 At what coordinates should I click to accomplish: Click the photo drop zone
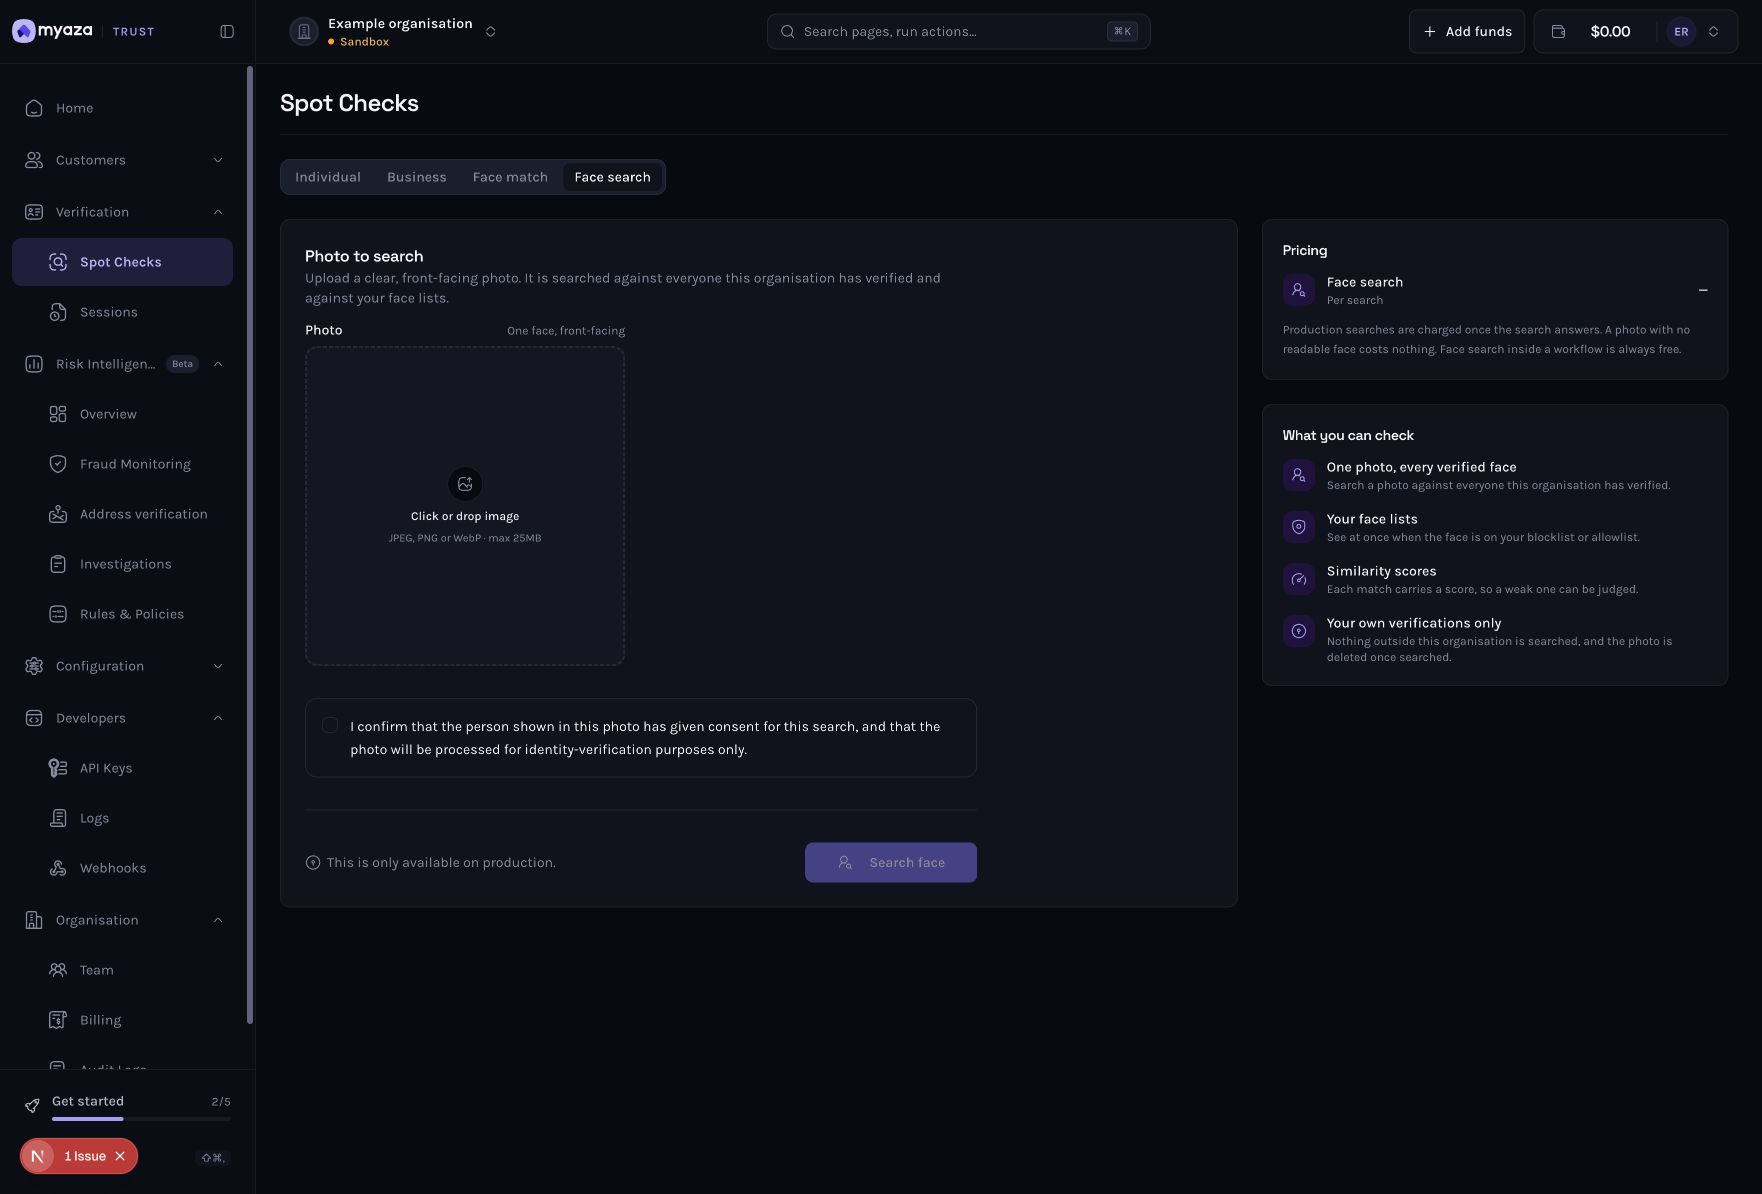(465, 506)
